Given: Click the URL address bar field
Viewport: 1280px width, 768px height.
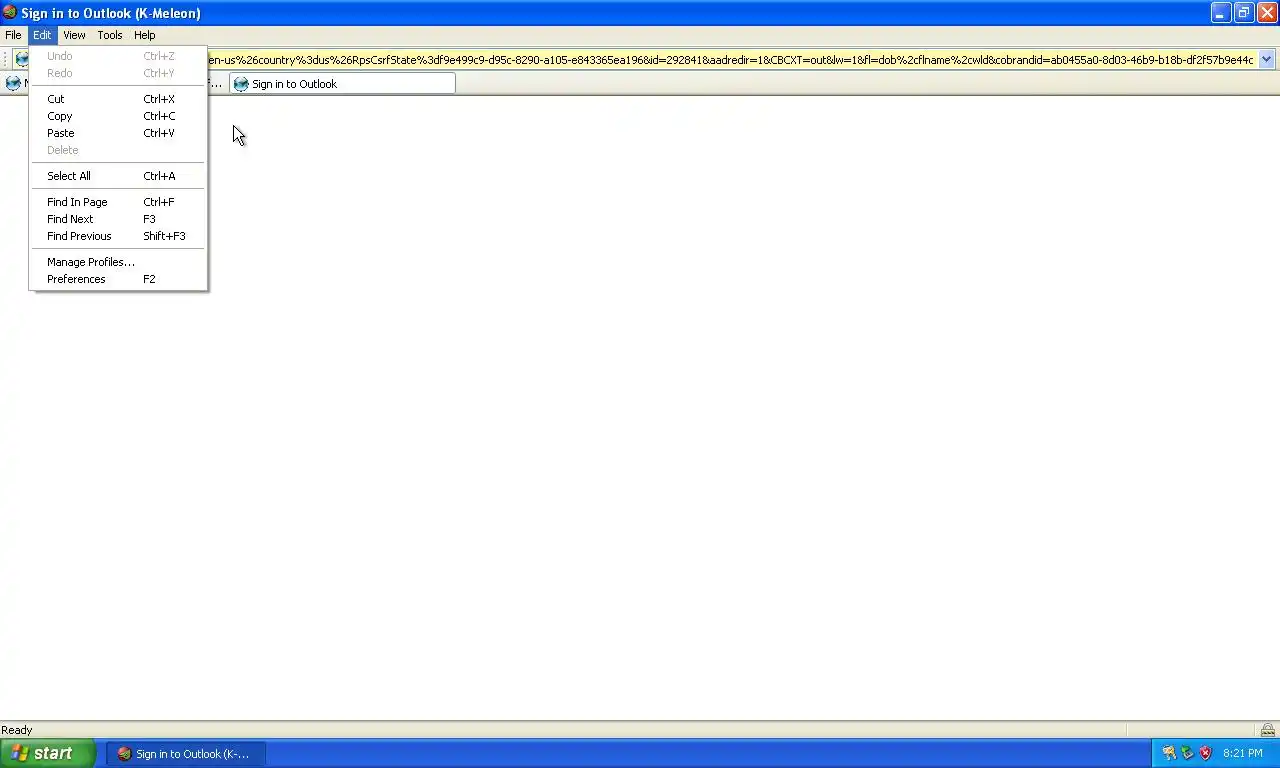Looking at the screenshot, I should (730, 60).
